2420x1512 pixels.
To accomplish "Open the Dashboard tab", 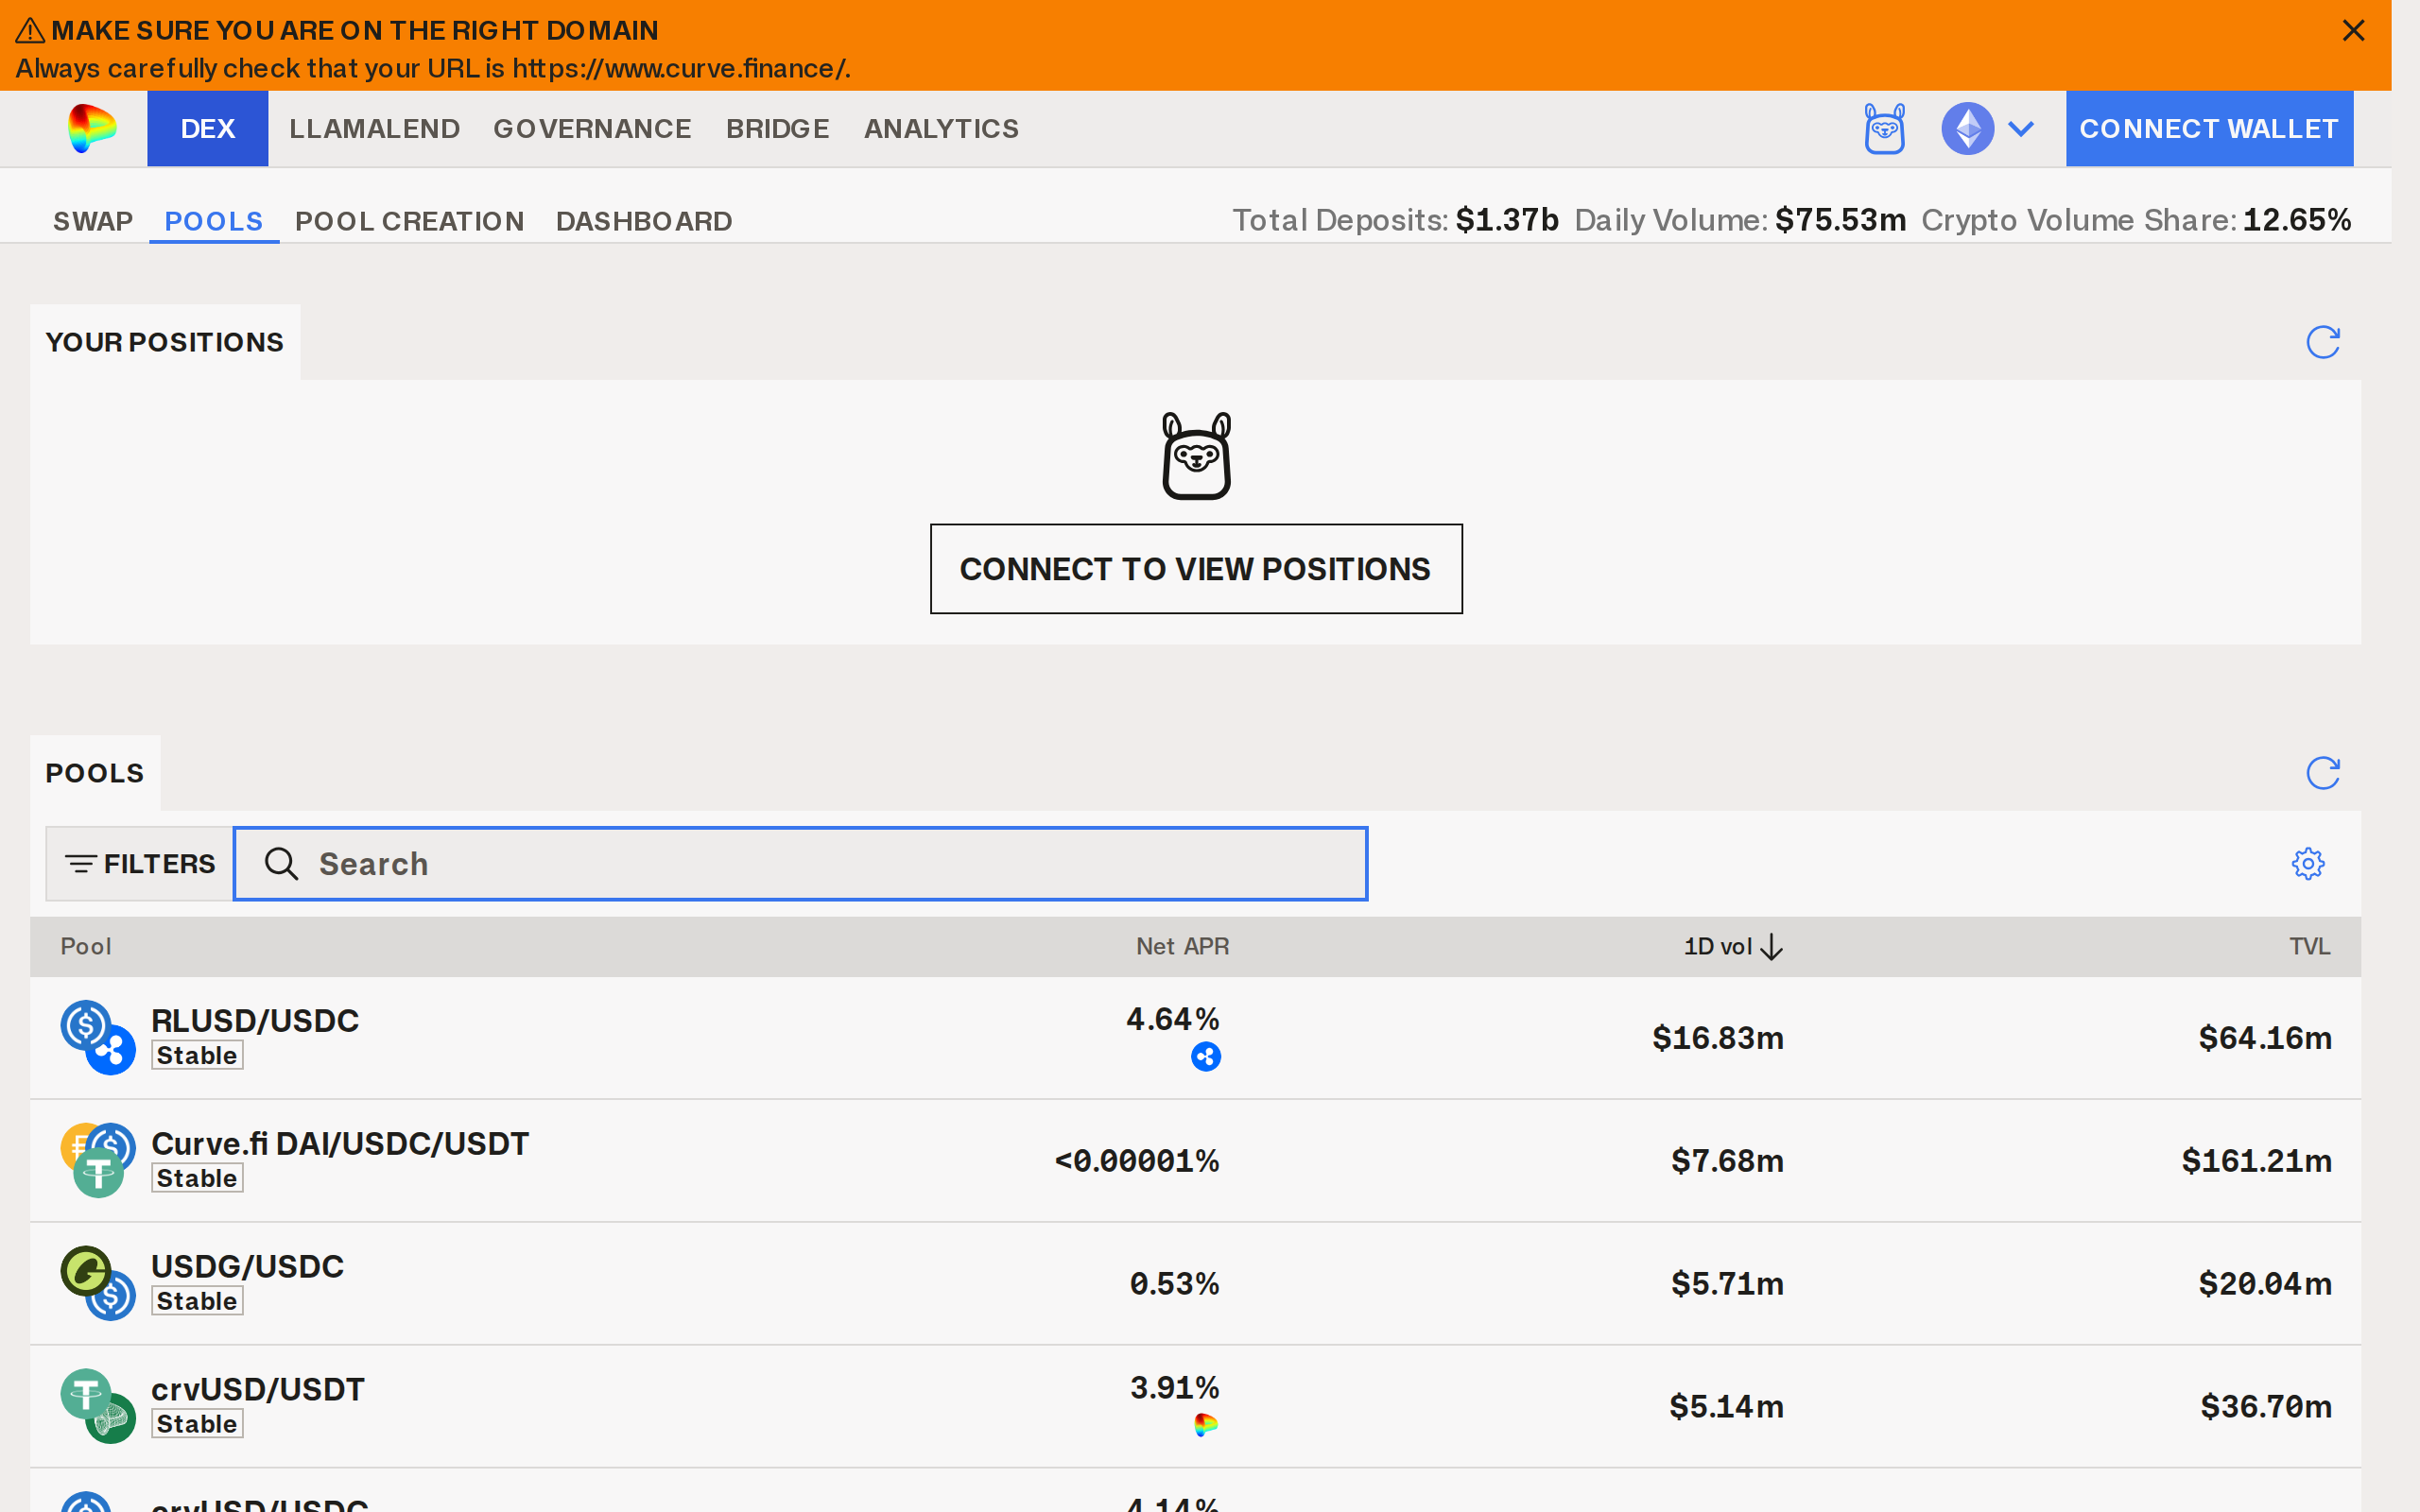I will [x=644, y=221].
